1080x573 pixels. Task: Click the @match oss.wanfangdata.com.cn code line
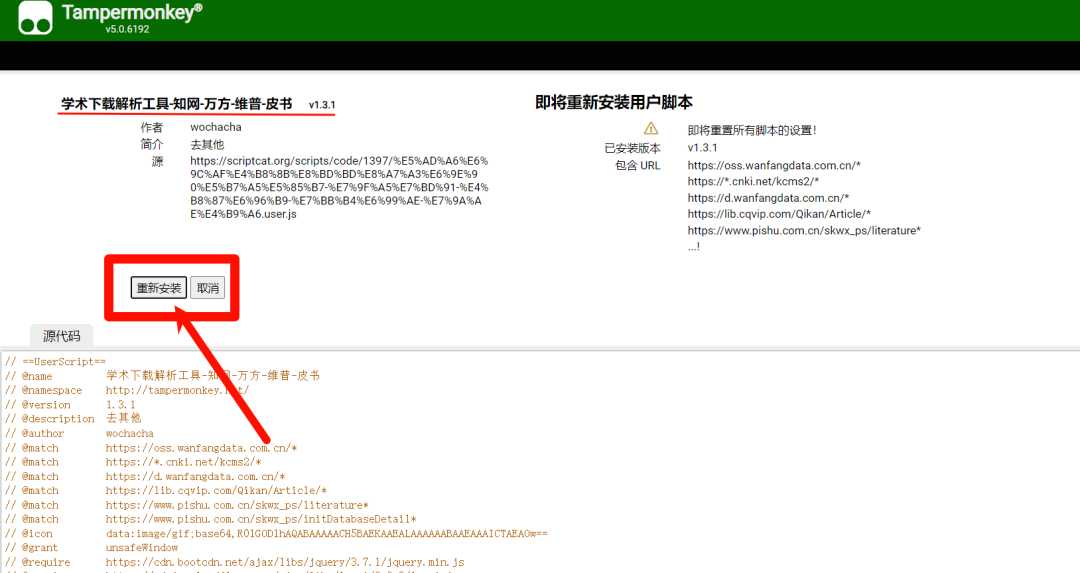point(151,448)
